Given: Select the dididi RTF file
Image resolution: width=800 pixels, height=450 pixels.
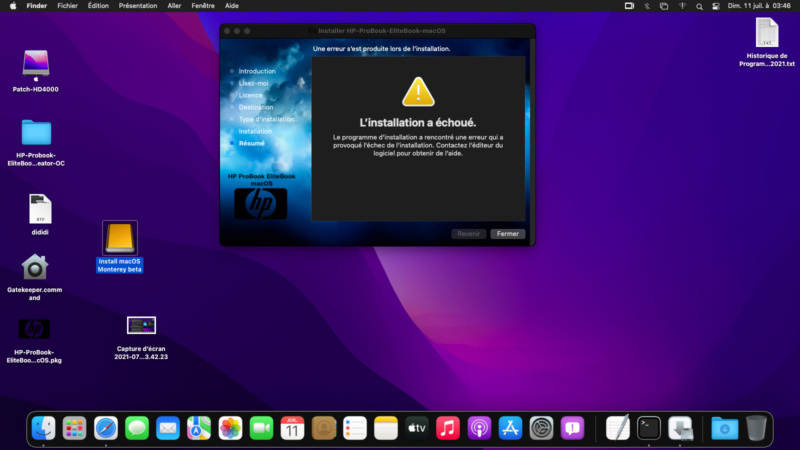Looking at the screenshot, I should pyautogui.click(x=40, y=209).
